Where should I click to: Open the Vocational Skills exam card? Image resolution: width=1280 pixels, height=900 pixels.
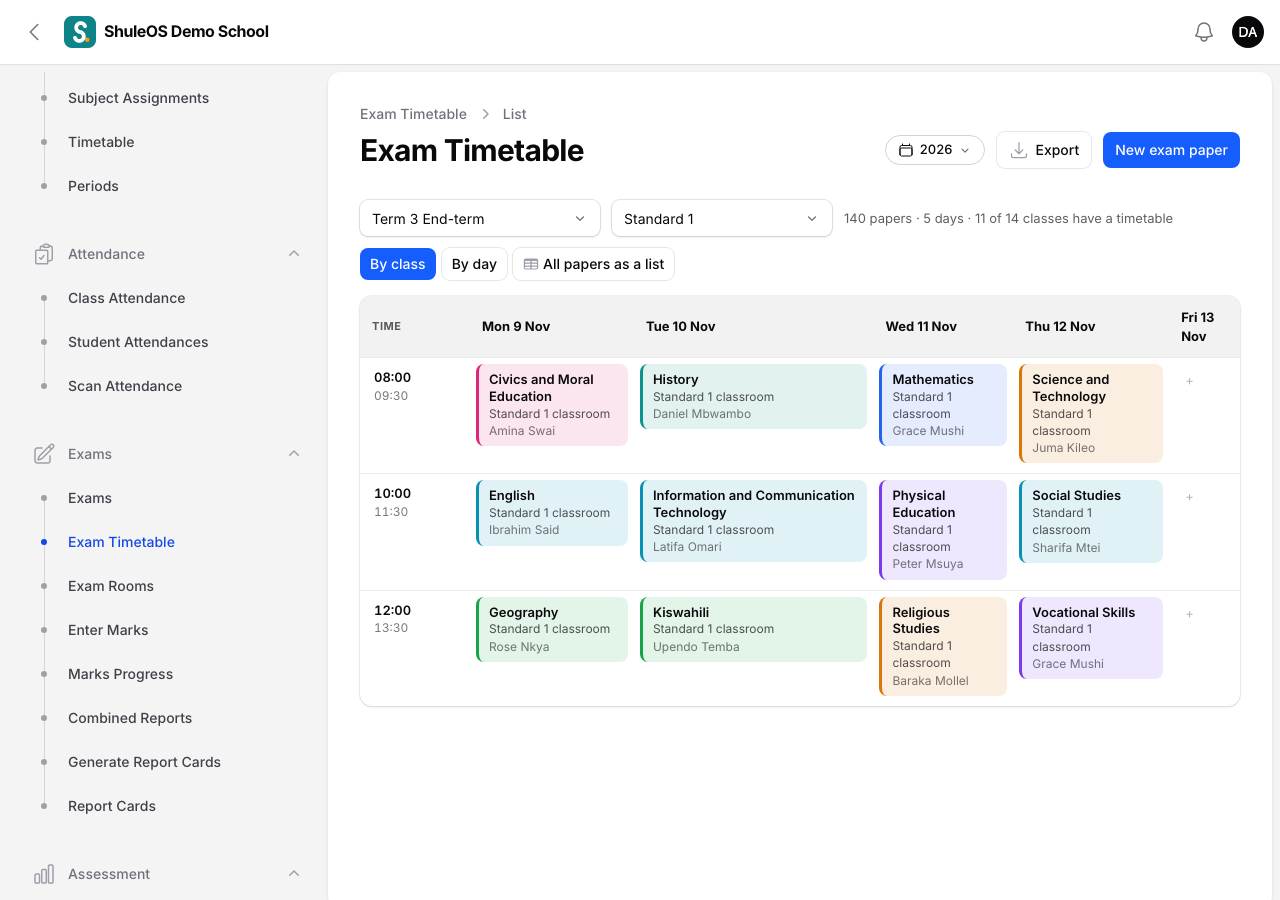click(1091, 638)
